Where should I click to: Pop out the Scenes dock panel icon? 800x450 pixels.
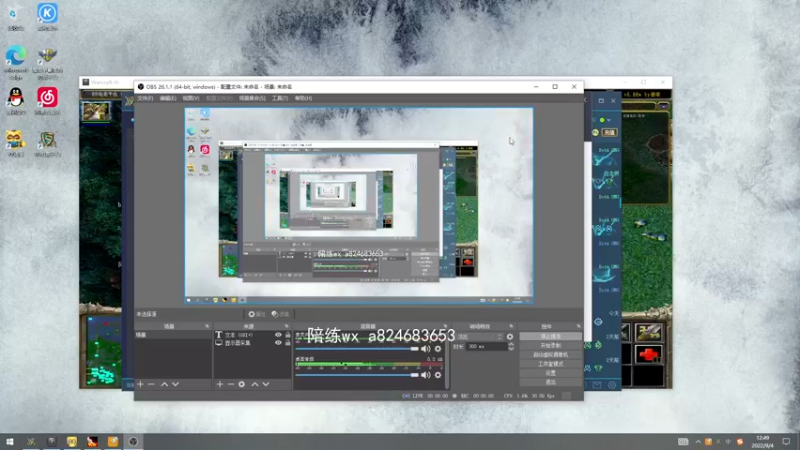(207, 326)
